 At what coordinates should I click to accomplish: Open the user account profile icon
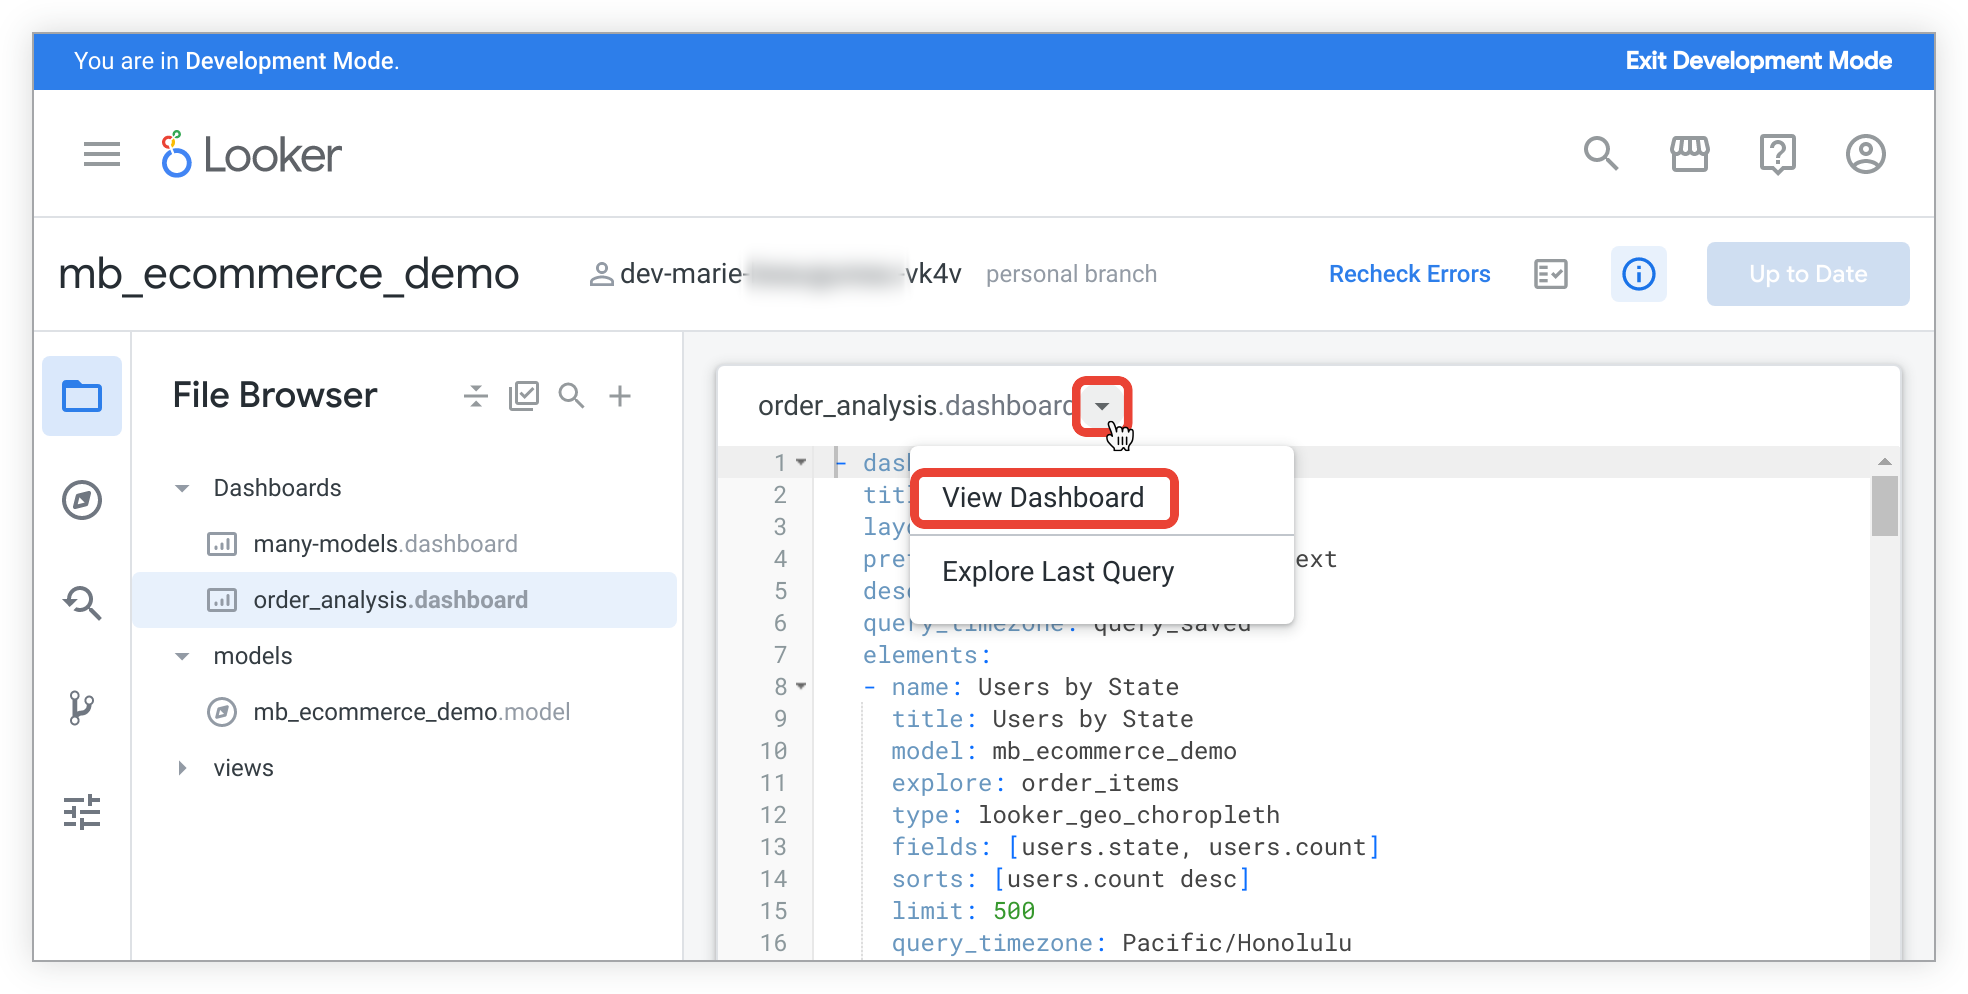pos(1865,154)
